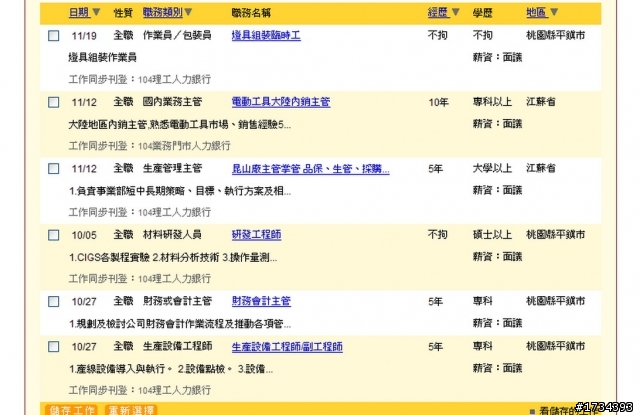Click the 重新選擇 button
Screen dimensions: 640x415
pyautogui.click(x=131, y=410)
